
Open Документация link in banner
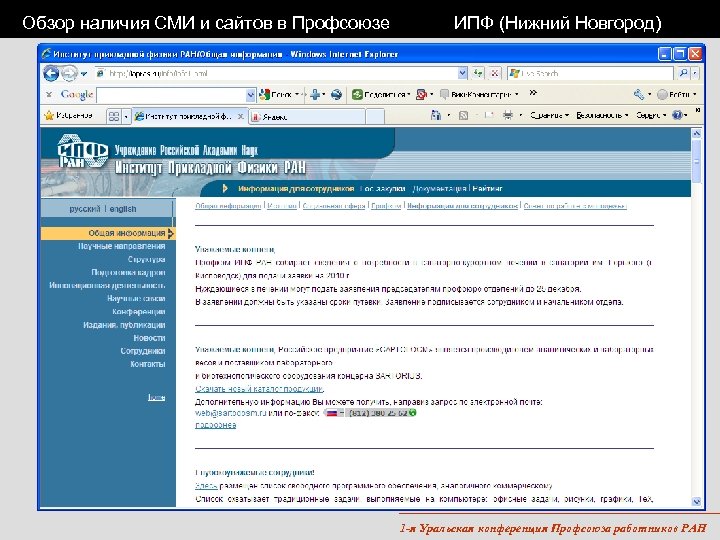pyautogui.click(x=439, y=189)
